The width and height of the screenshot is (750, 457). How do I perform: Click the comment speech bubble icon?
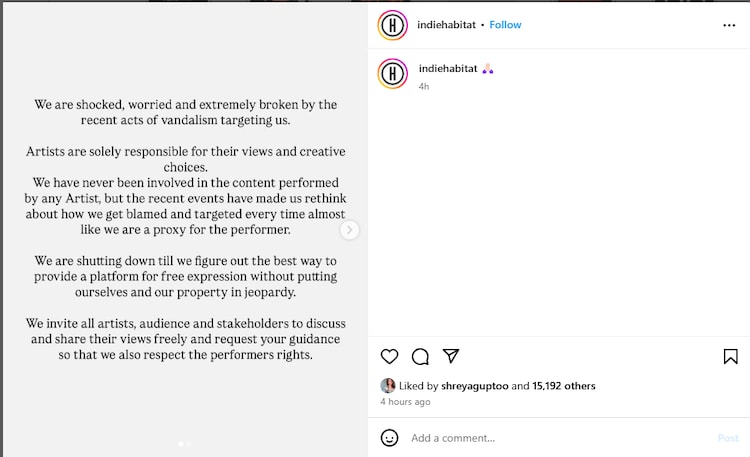click(420, 356)
